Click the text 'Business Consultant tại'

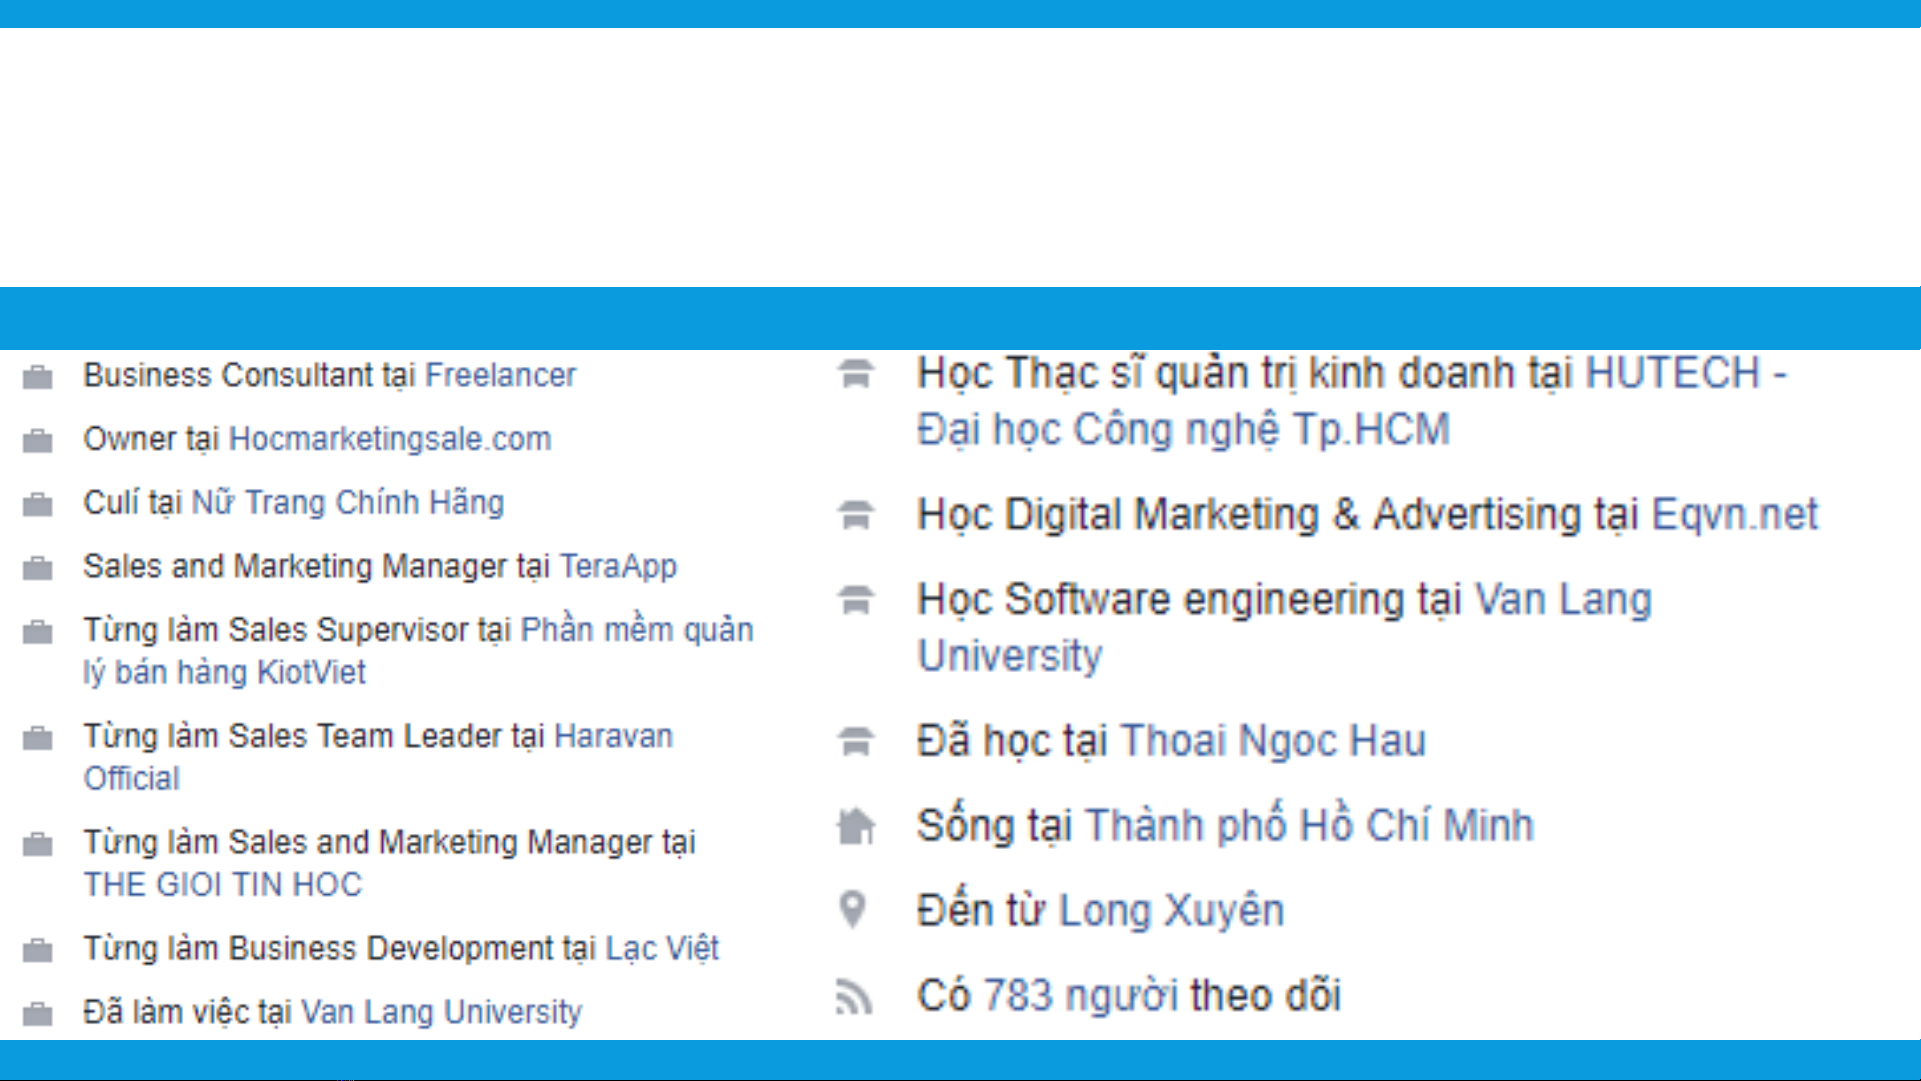pos(249,375)
